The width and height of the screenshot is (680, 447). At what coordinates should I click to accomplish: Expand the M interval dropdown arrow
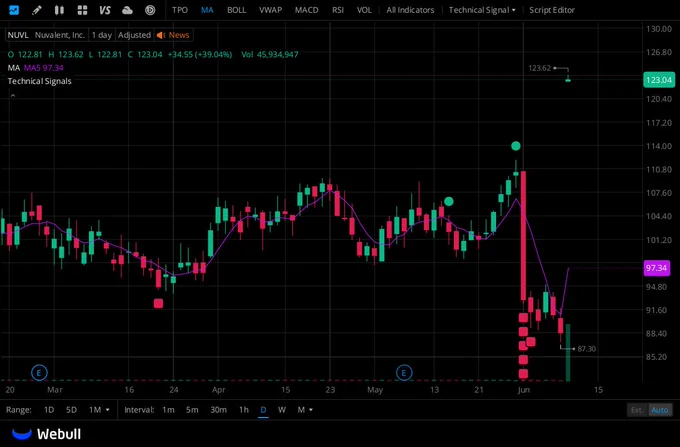point(311,410)
